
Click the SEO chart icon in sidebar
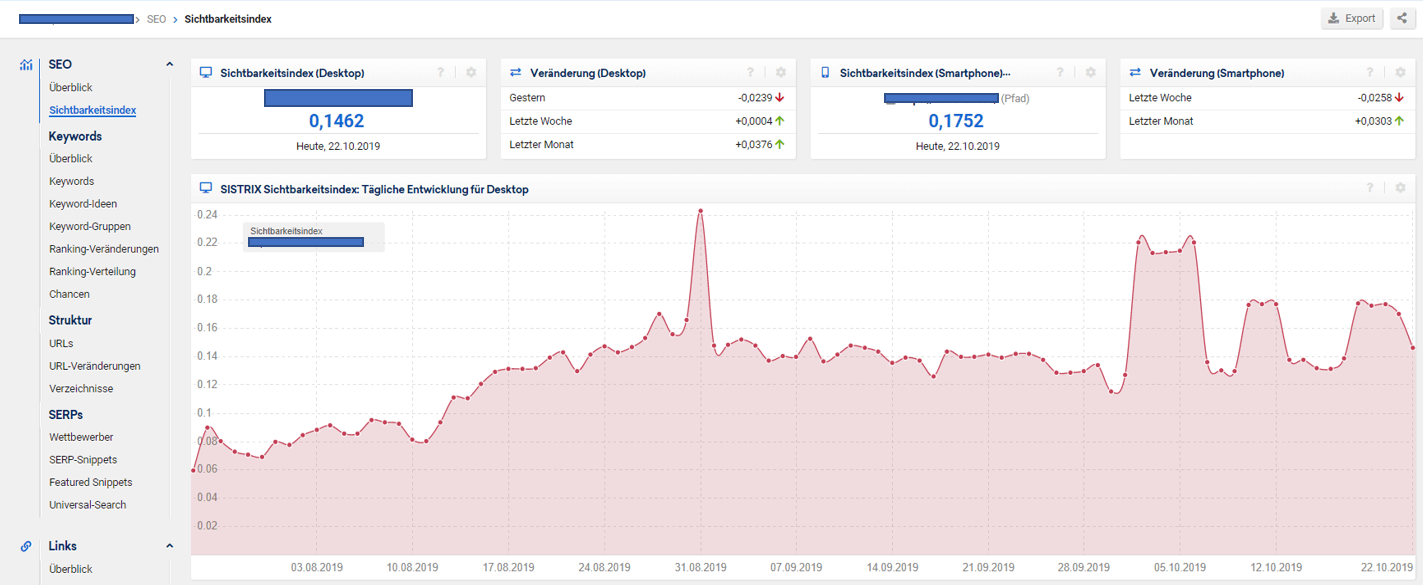(x=26, y=65)
